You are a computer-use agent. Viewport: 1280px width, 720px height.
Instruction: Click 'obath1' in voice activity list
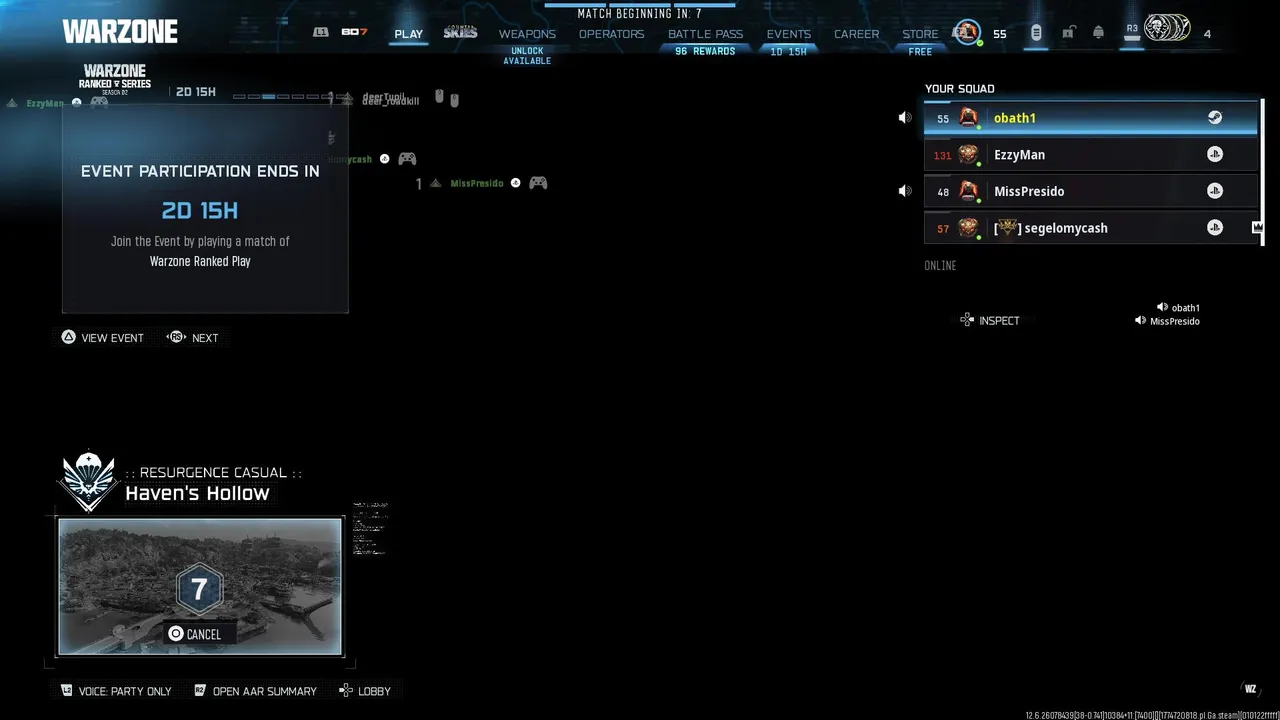1185,308
